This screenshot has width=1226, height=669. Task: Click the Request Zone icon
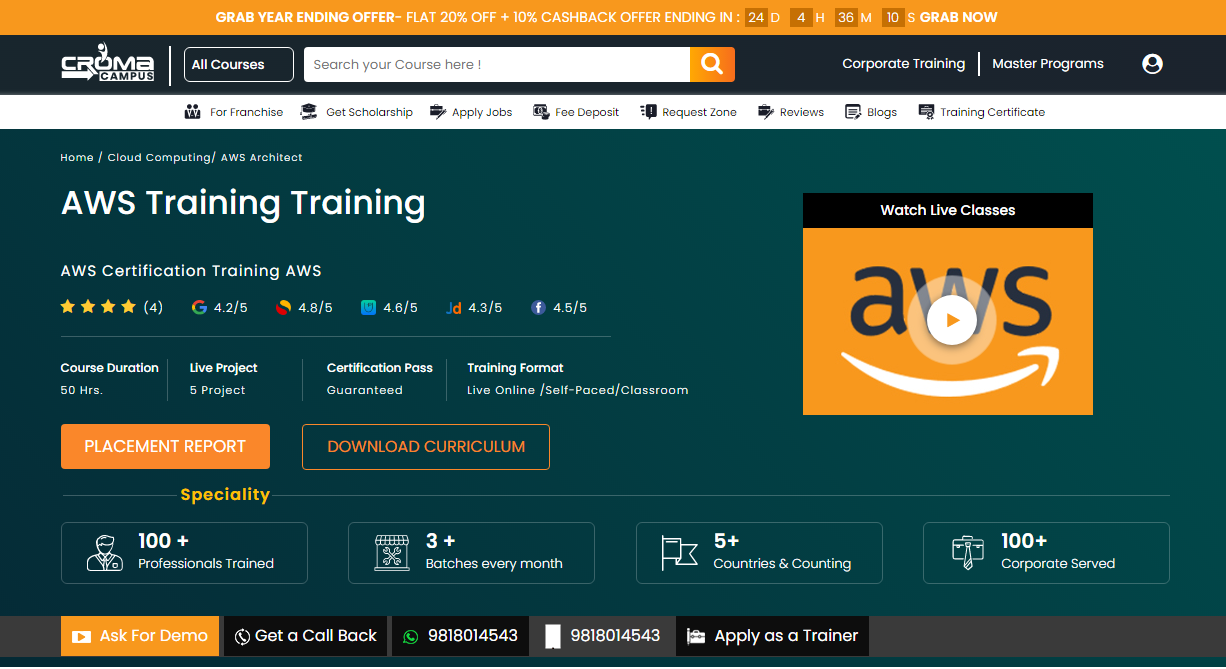coord(648,112)
